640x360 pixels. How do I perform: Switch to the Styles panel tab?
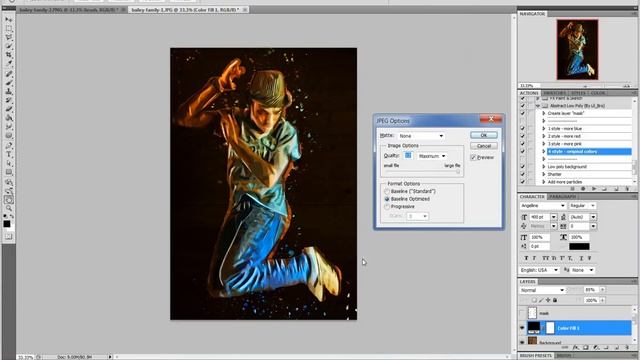[578, 93]
